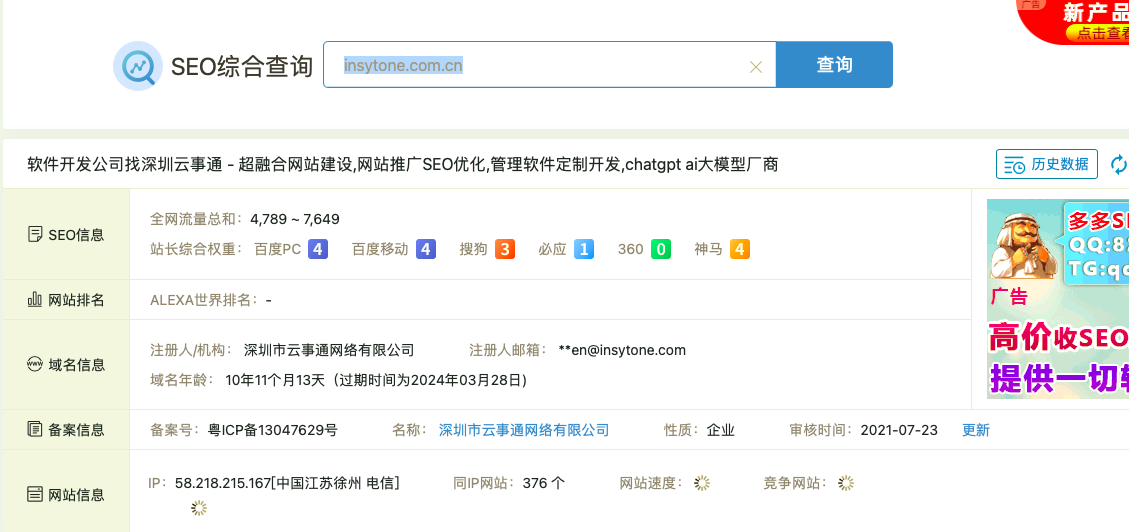The height and width of the screenshot is (532, 1129).
Task: Open the 深圳市云事通网络有限公司 ICP name link
Action: 524,430
